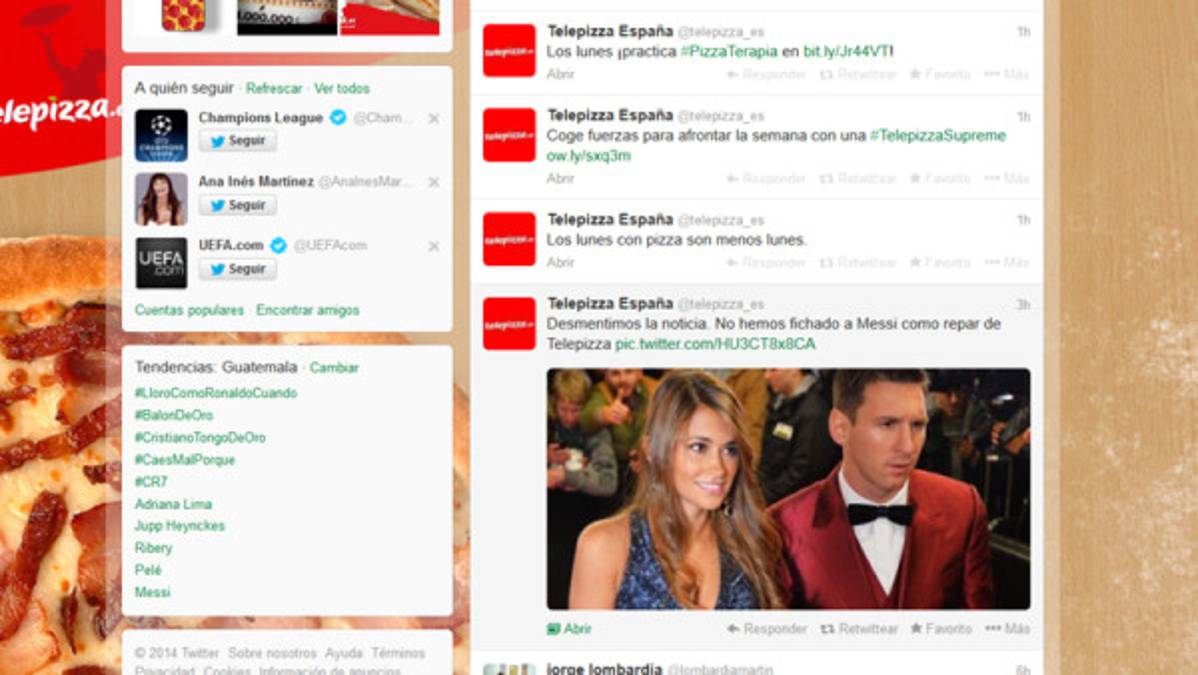1198x675 pixels.
Task: Click the verified badge next to UEFA.com
Action: click(x=277, y=244)
